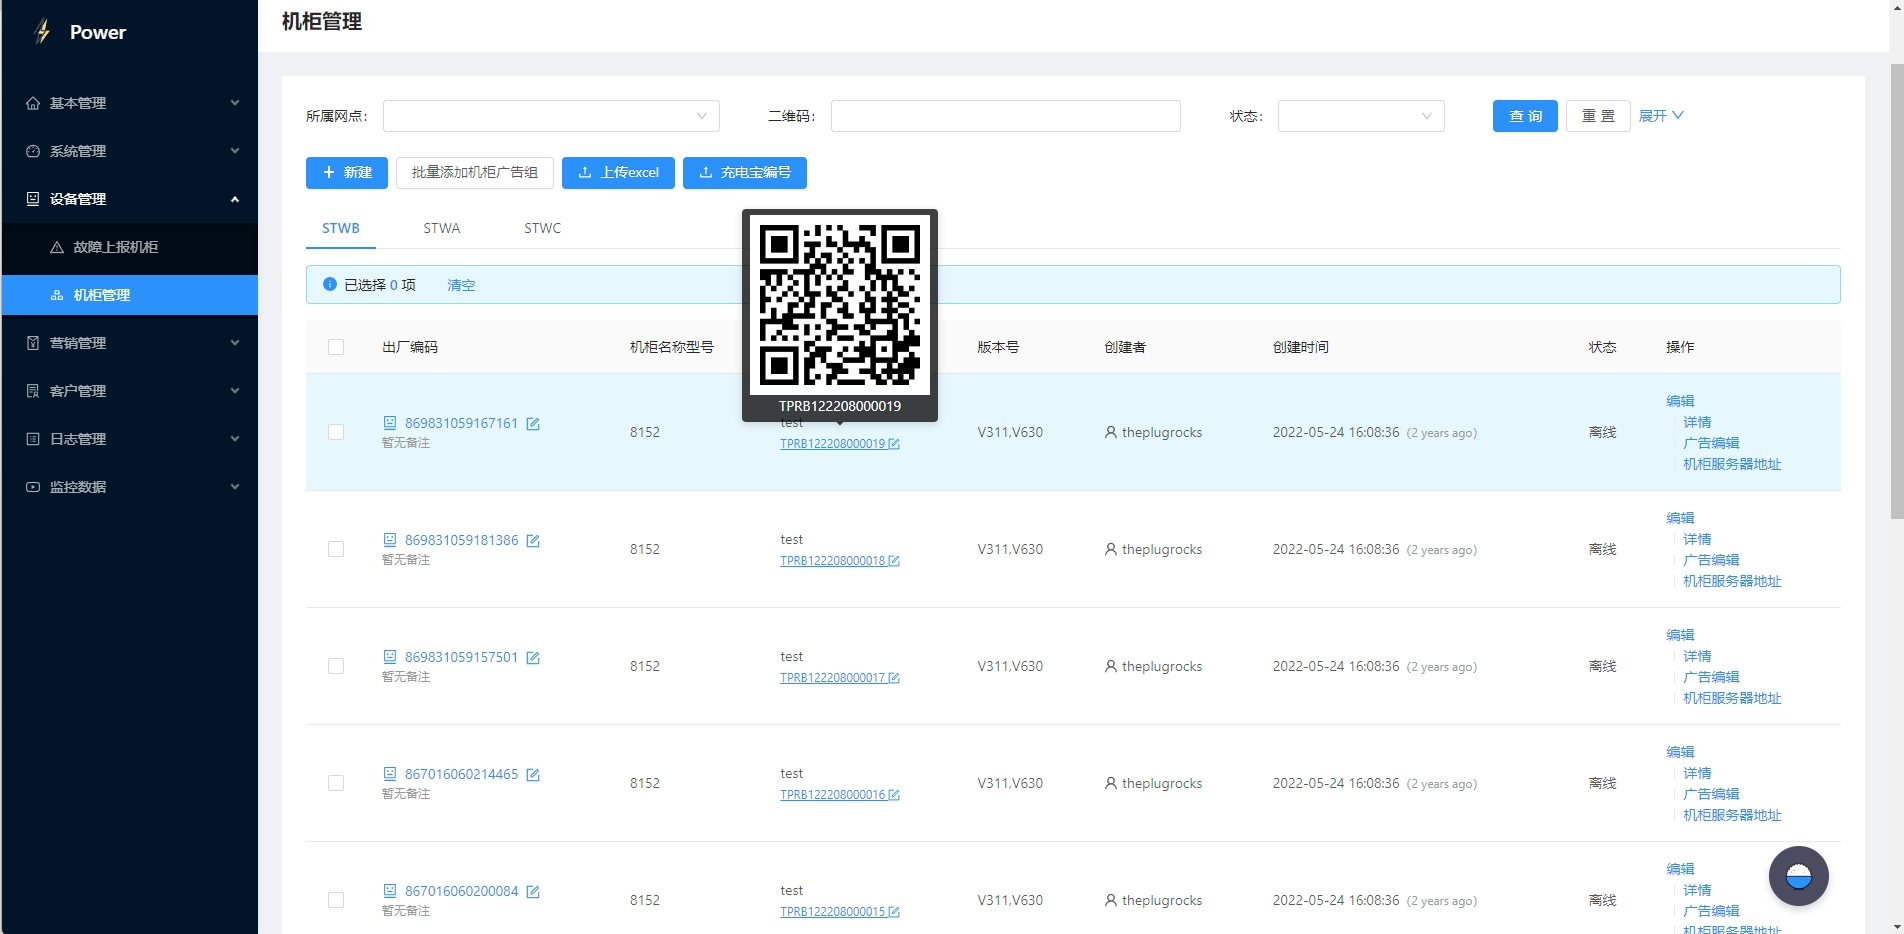The width and height of the screenshot is (1904, 934).
Task: Check the row 869831059157501 checkbox
Action: click(336, 666)
